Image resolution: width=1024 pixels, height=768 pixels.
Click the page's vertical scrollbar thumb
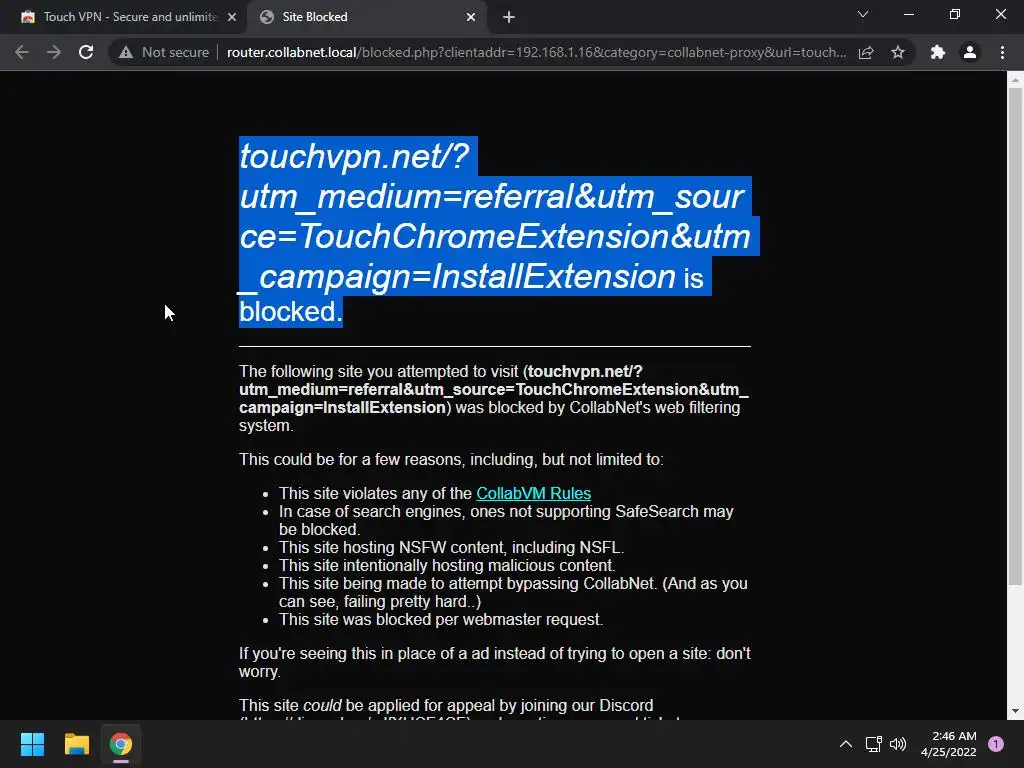(1015, 336)
